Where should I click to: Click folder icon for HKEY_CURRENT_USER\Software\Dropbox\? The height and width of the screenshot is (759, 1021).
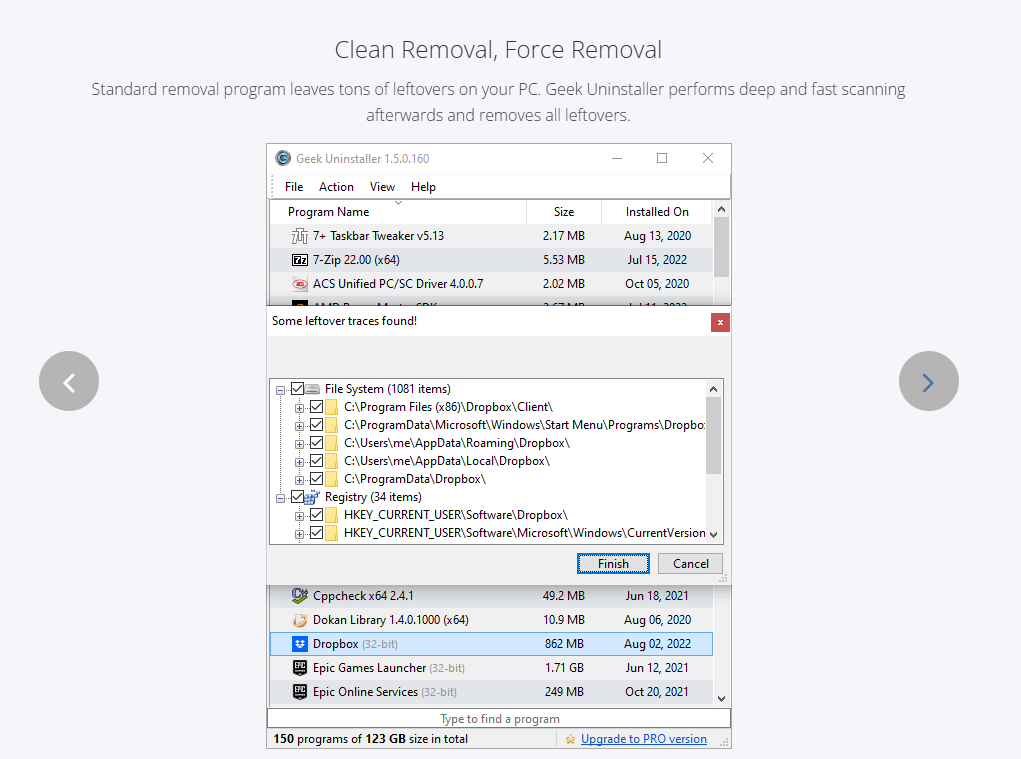(x=331, y=515)
